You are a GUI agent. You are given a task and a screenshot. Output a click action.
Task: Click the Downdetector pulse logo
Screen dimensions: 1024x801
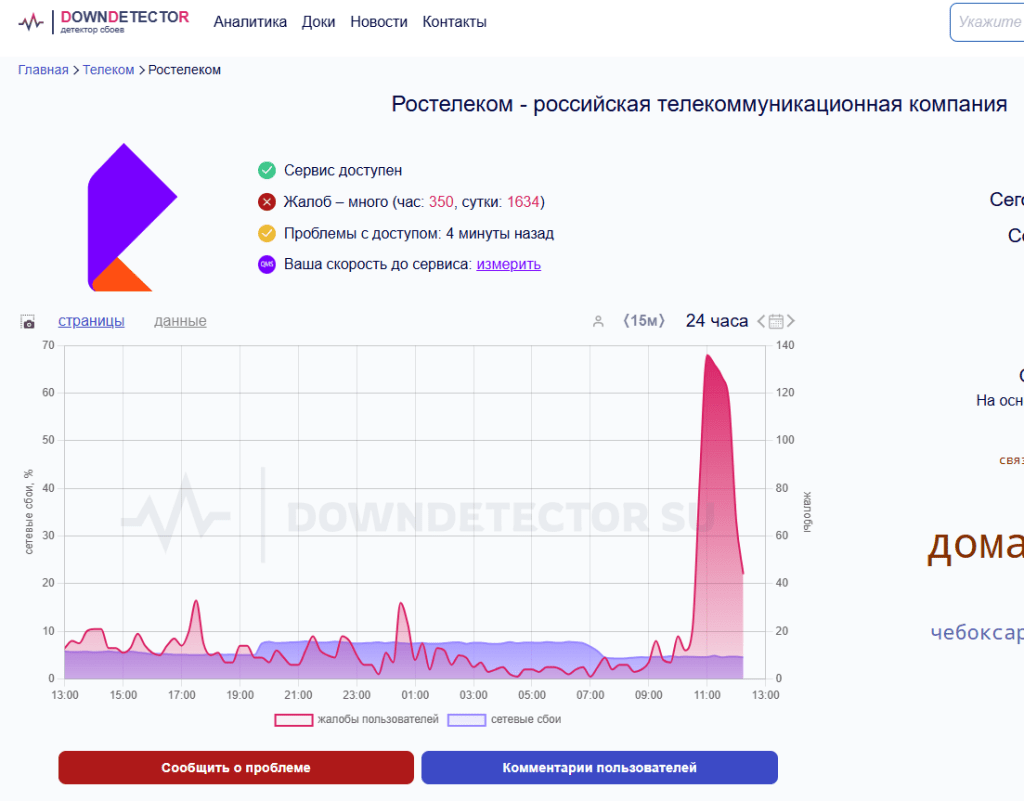point(31,22)
